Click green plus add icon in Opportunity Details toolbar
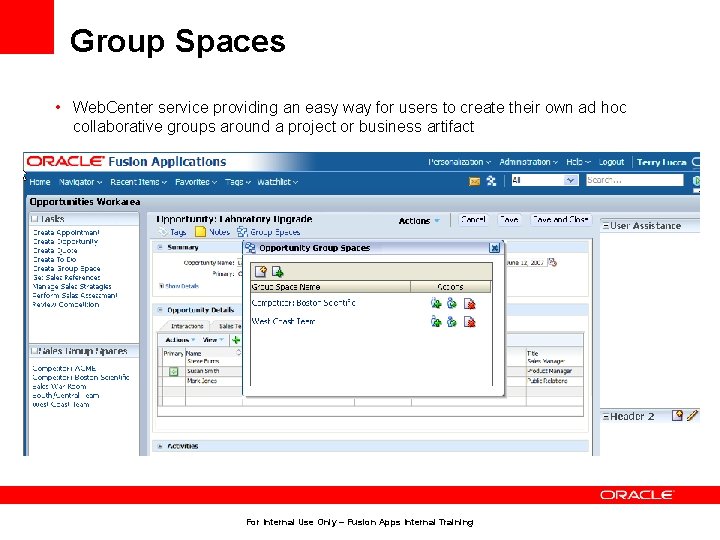The width and height of the screenshot is (720, 540). coord(236,340)
